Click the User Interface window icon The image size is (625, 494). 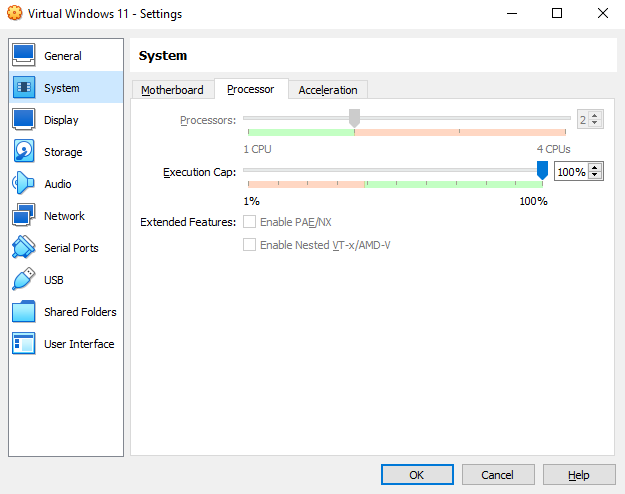click(x=24, y=343)
